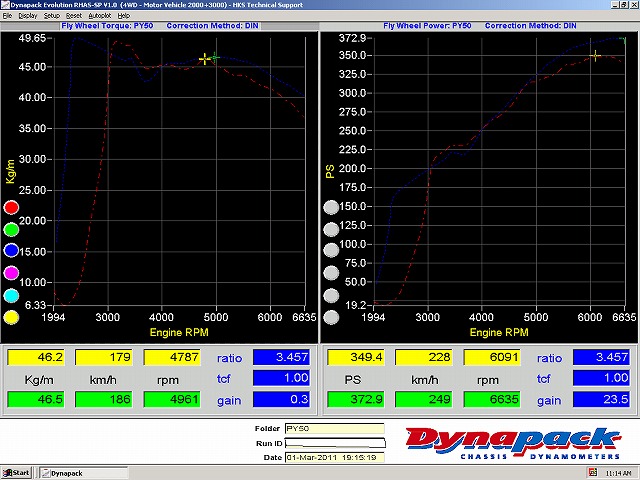Click the Folder field showing PY50
Screen dimensions: 640x480
pyautogui.click(x=335, y=429)
